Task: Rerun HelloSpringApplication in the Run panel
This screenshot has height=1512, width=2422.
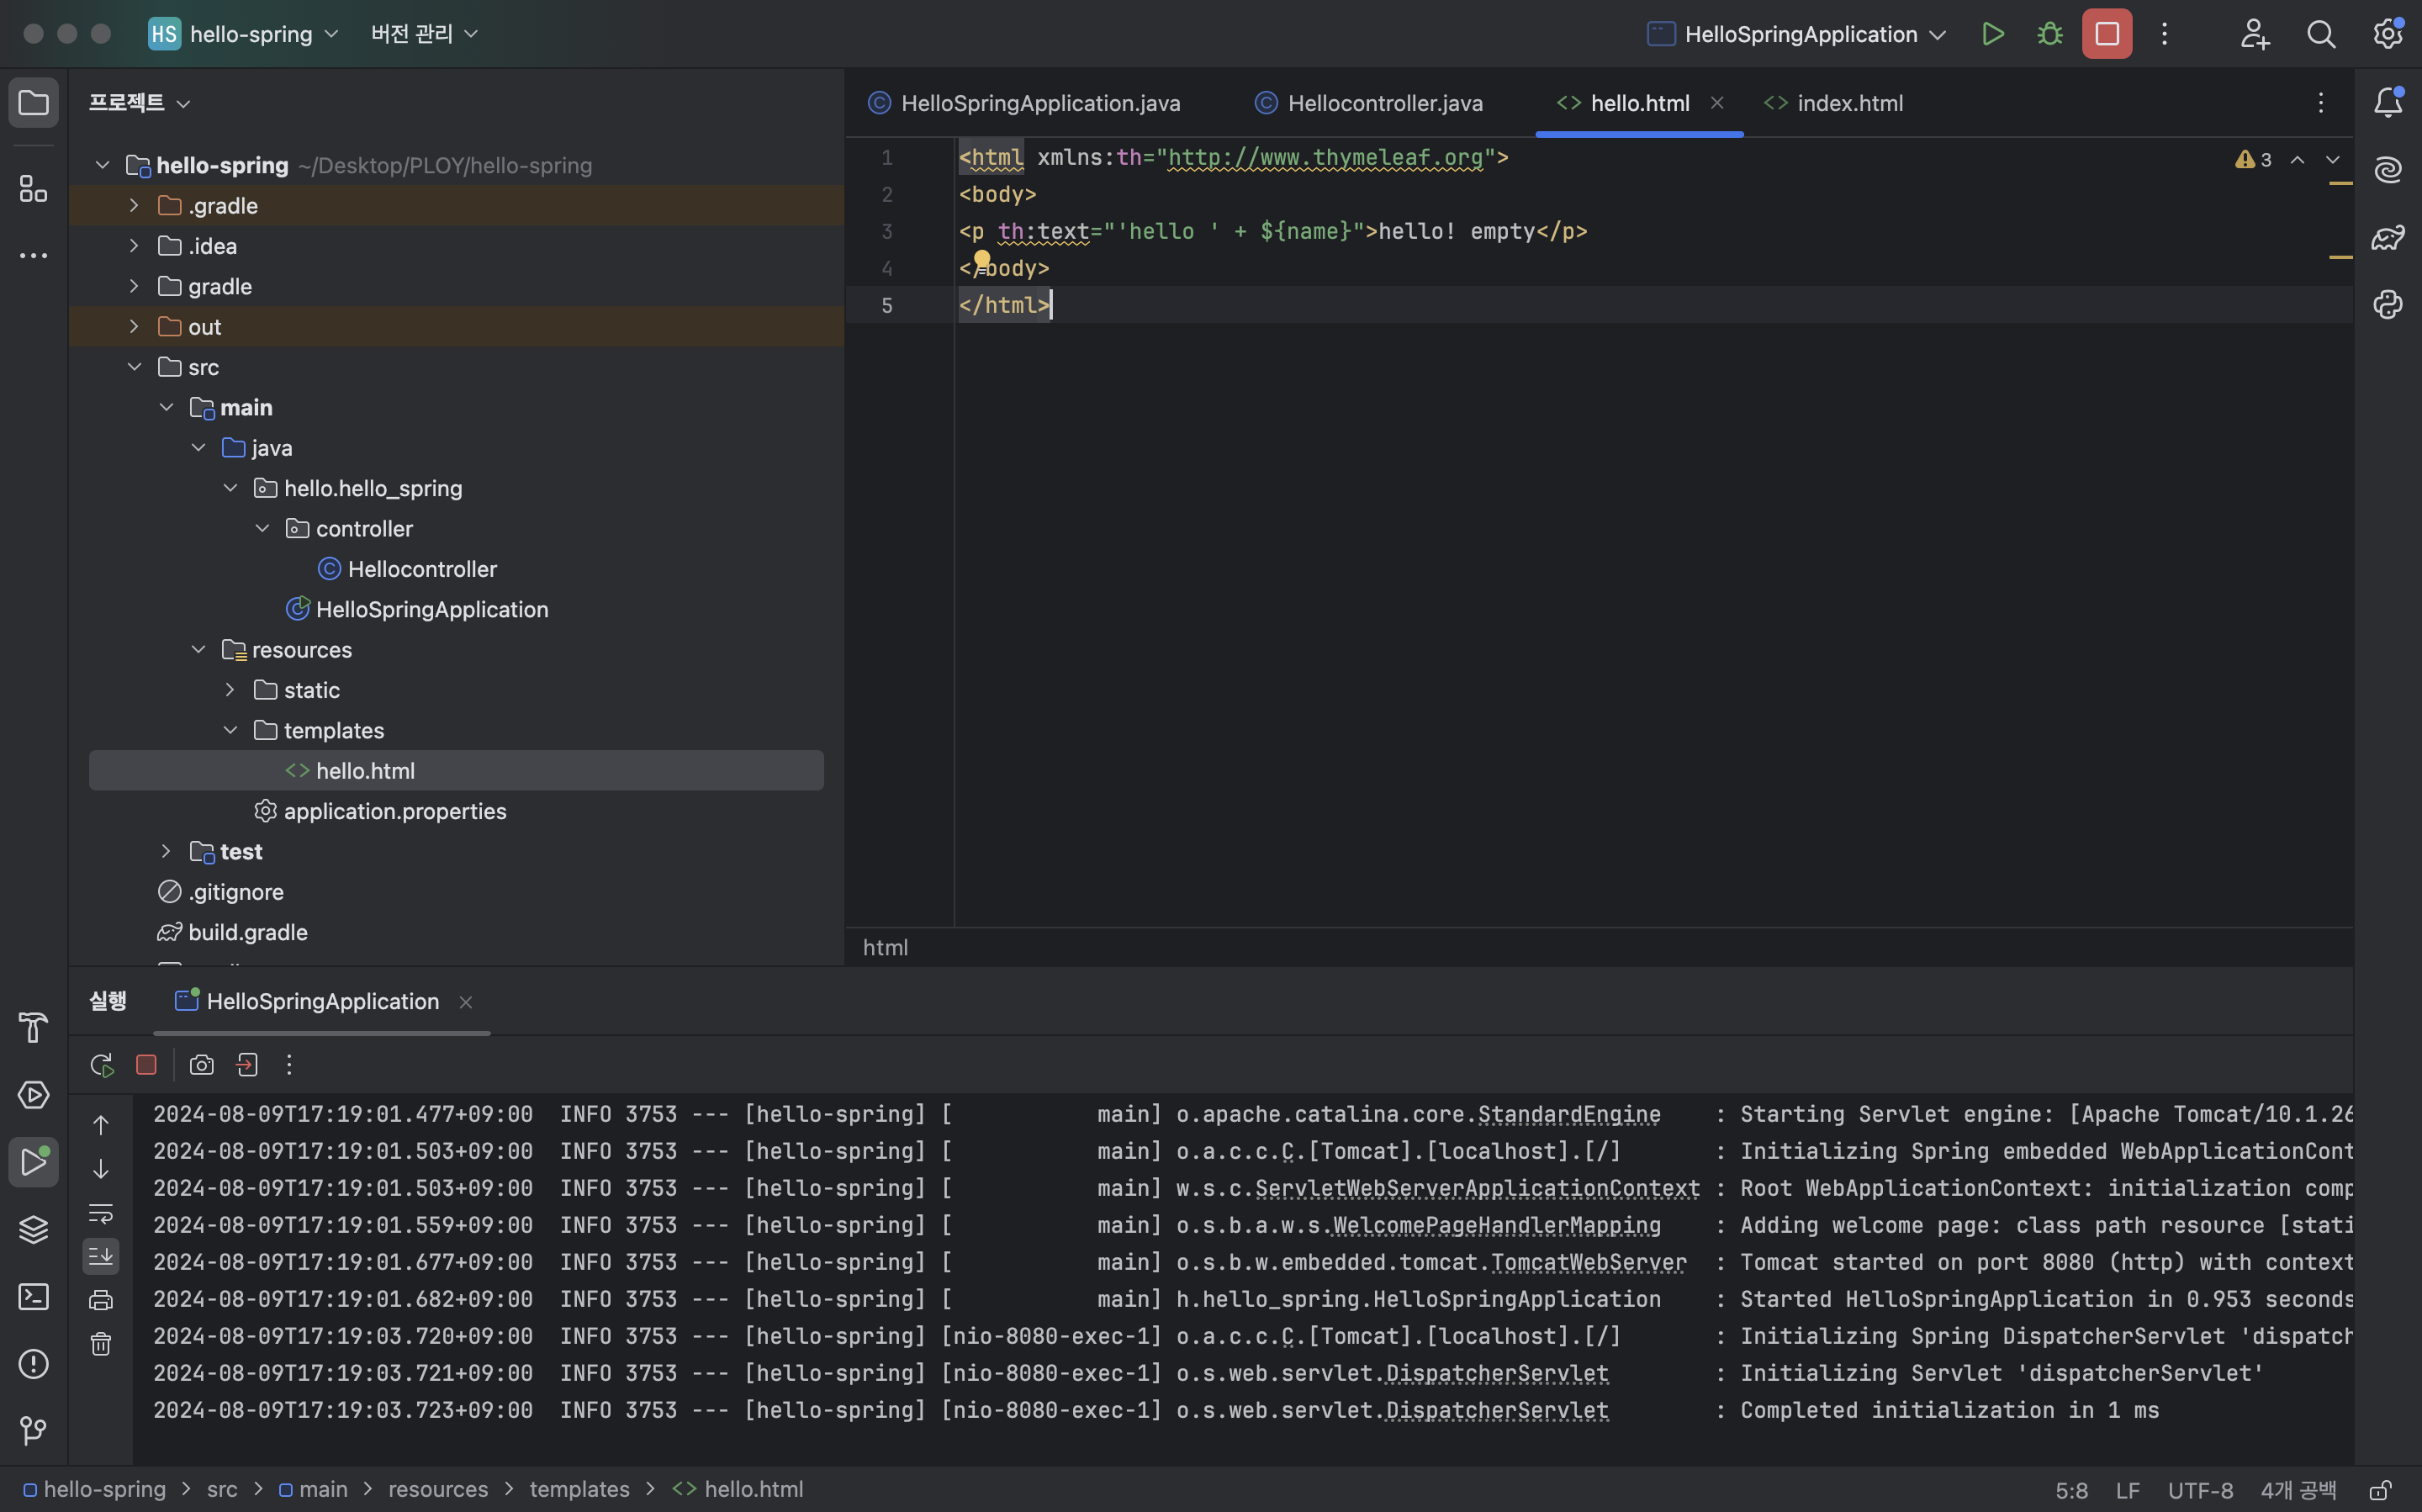Action: coord(101,1065)
